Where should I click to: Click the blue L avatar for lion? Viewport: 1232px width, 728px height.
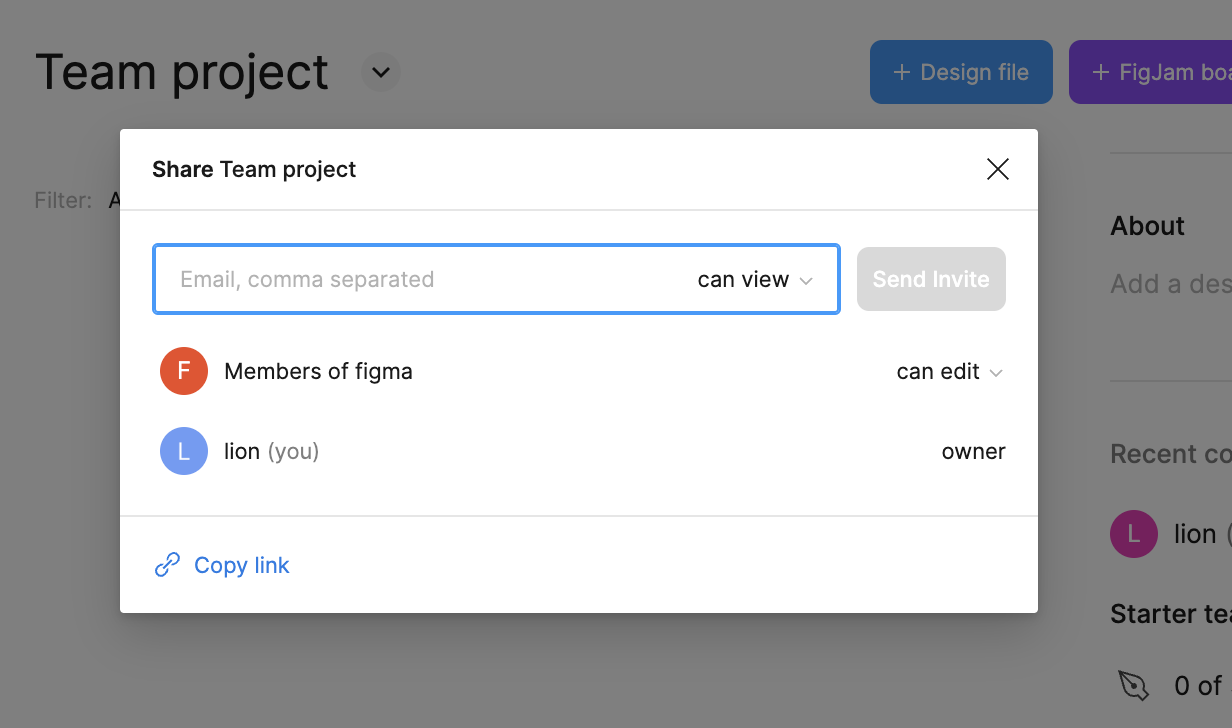184,451
